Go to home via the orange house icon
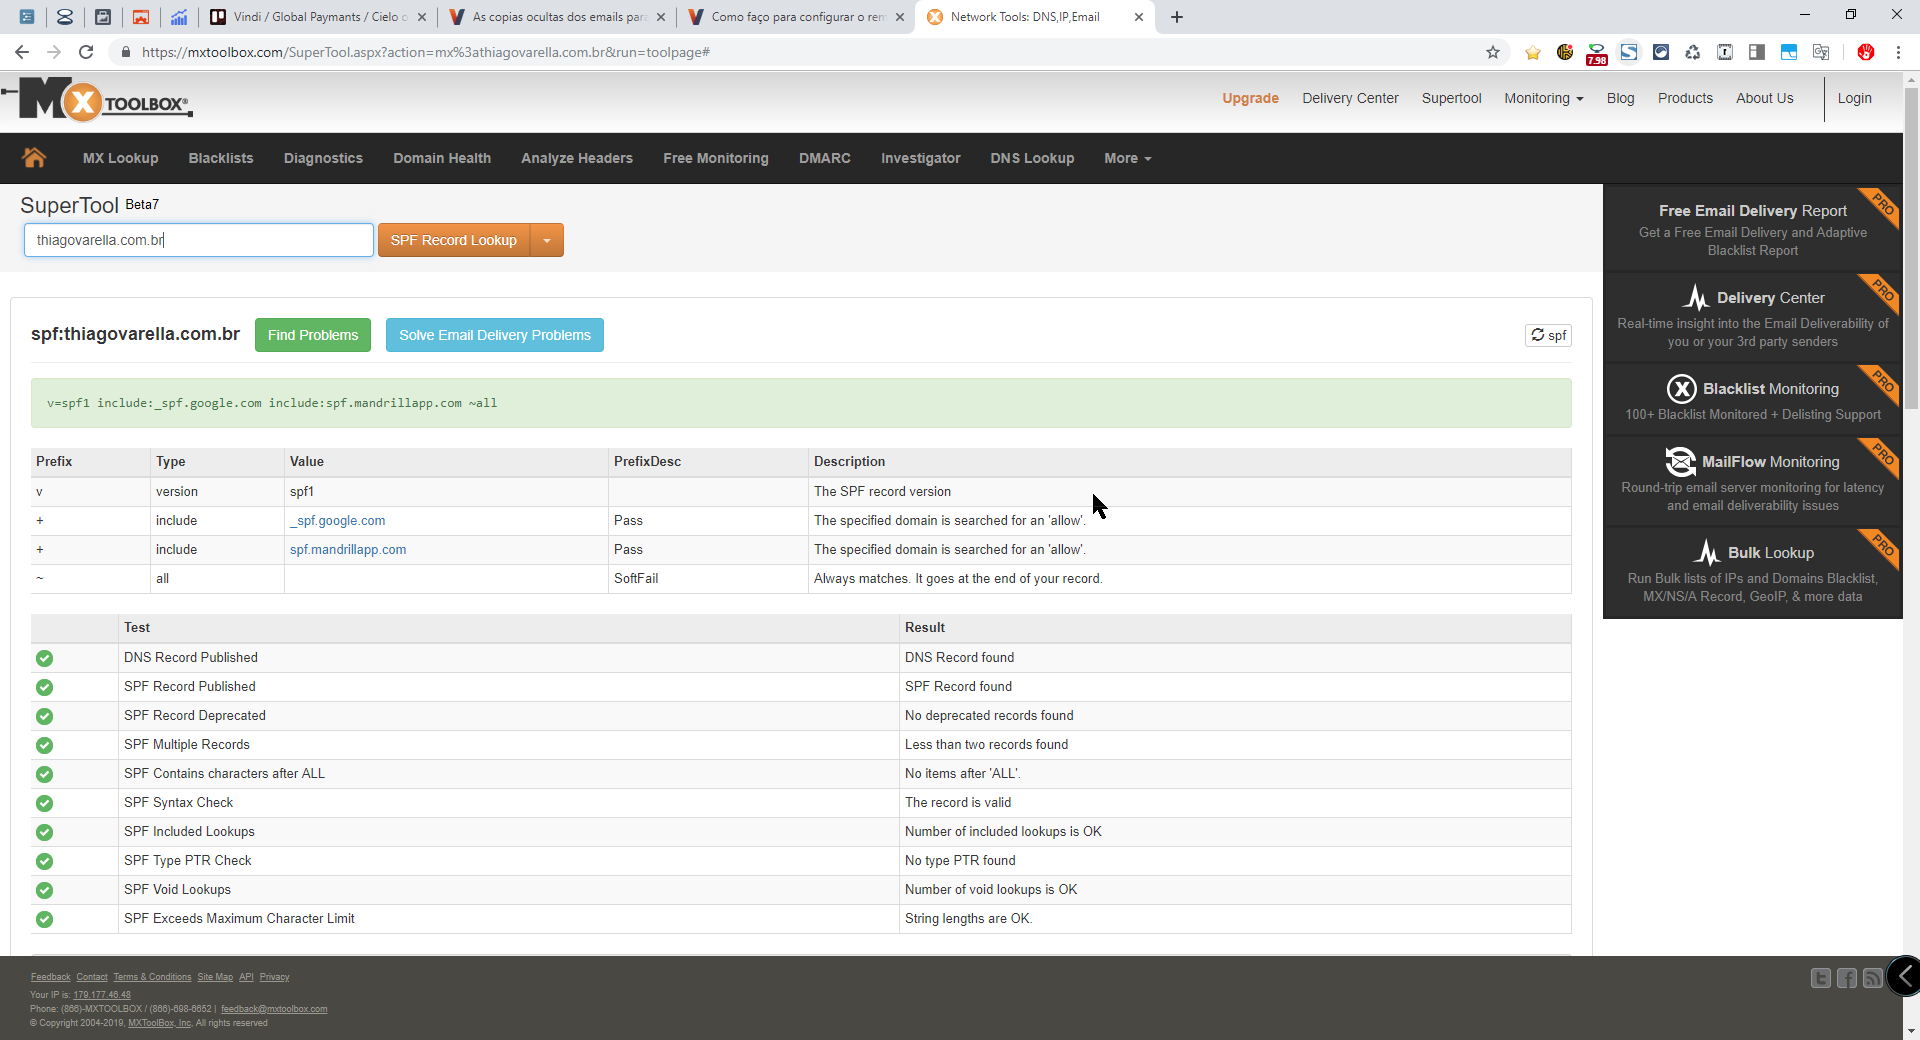 [x=34, y=158]
